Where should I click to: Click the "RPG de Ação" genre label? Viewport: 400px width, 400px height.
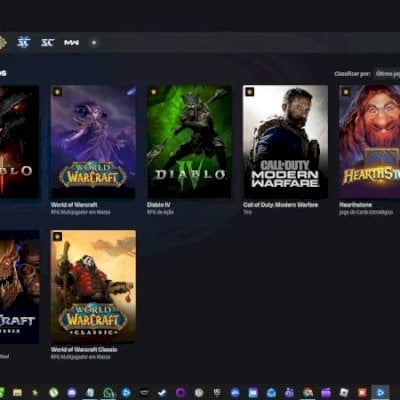click(x=160, y=212)
